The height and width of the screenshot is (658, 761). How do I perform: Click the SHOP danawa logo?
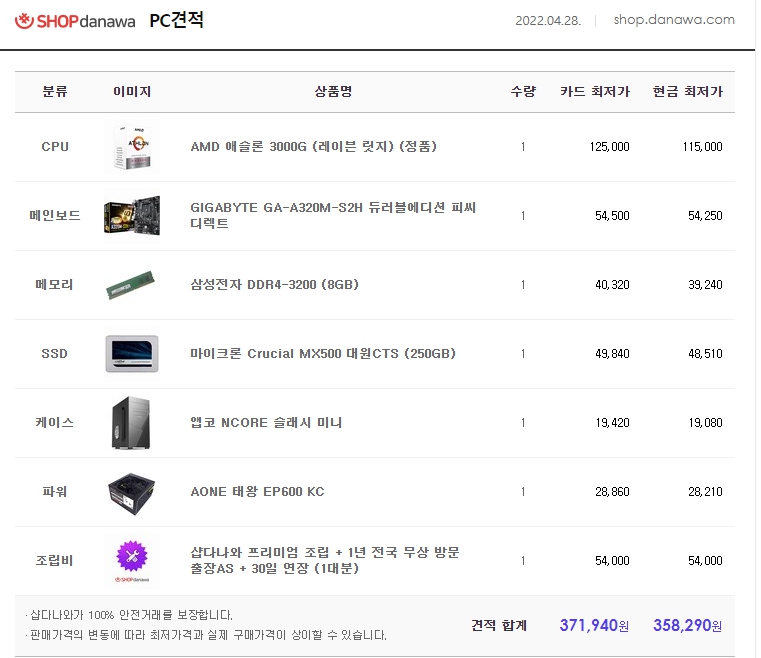pos(75,21)
